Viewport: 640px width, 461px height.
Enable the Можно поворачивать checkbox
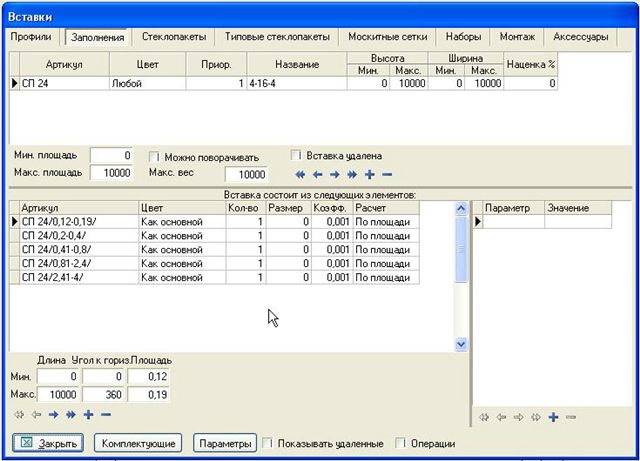(x=155, y=157)
